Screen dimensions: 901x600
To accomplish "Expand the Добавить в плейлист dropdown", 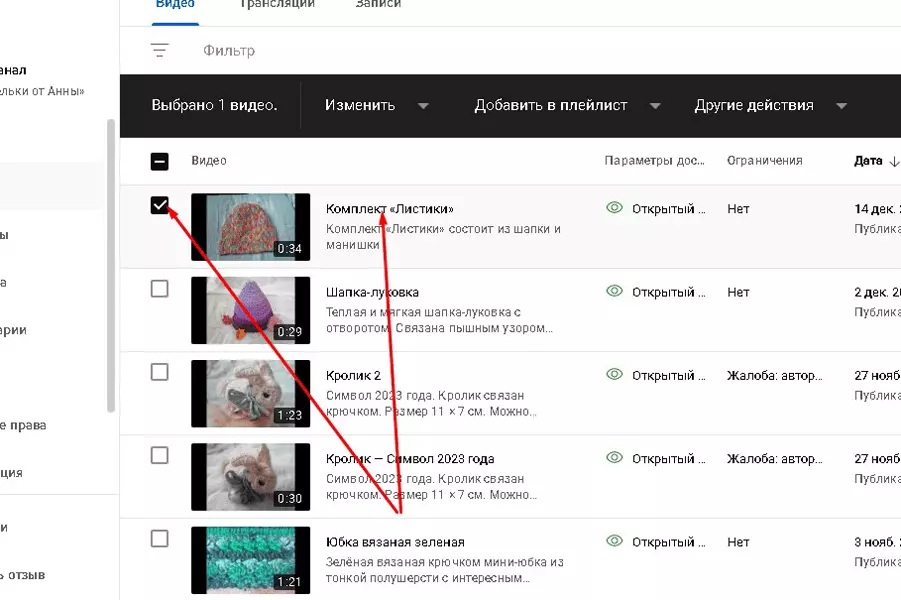I will click(567, 105).
